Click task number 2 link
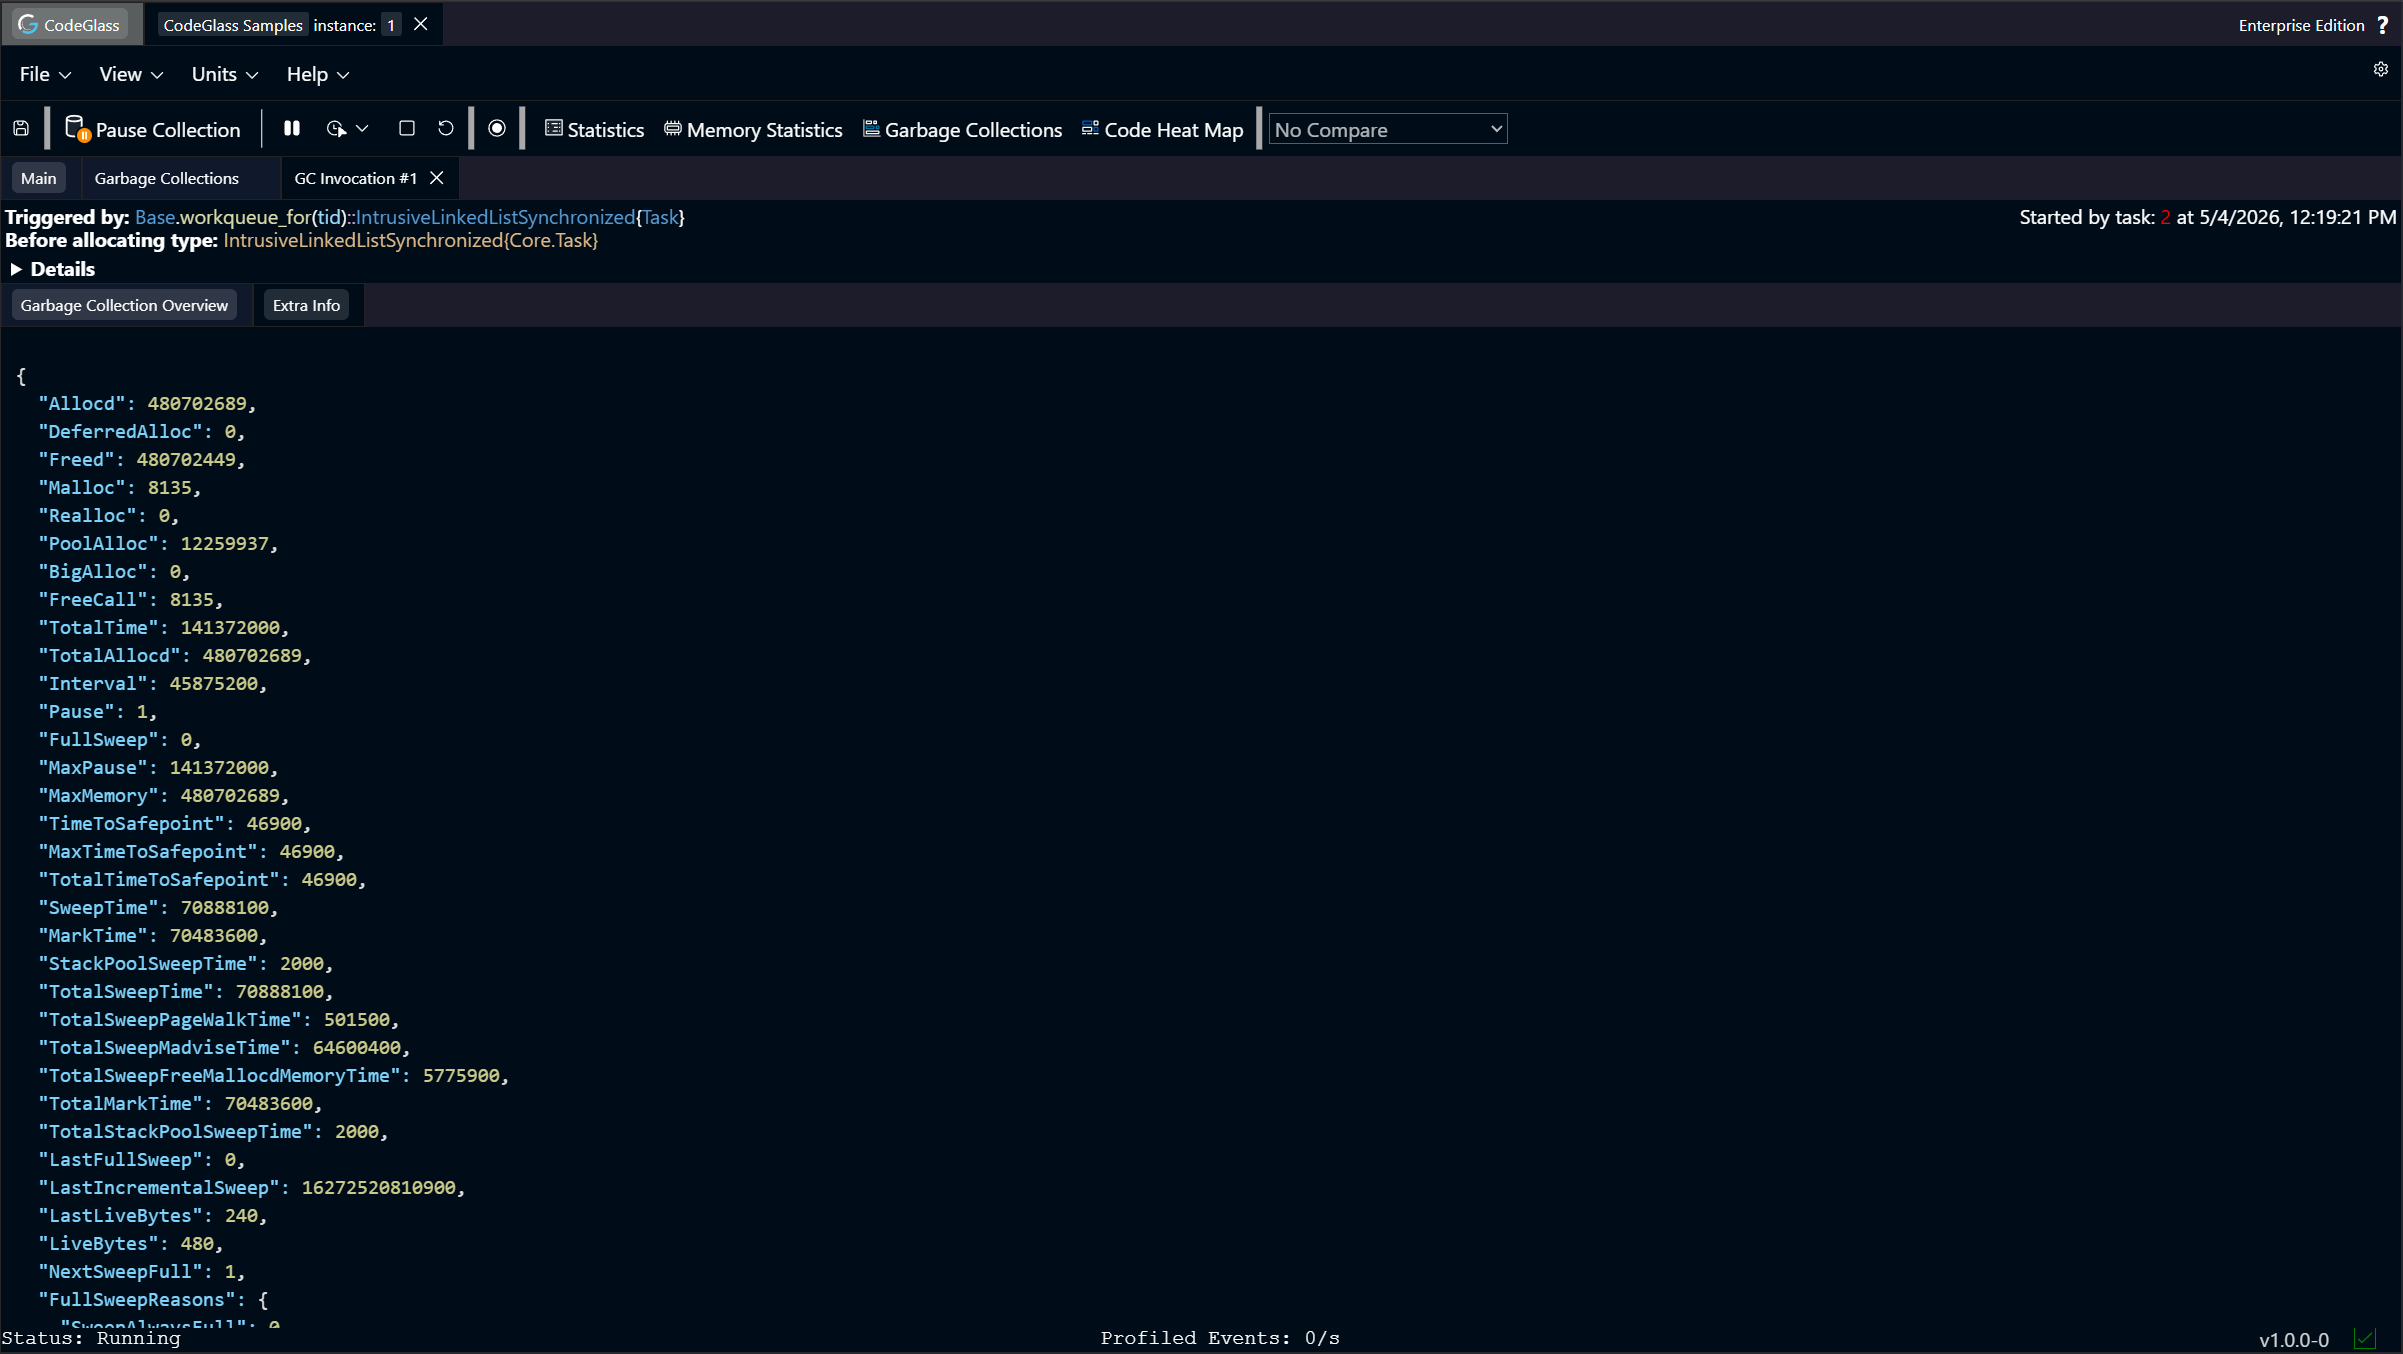 2165,217
